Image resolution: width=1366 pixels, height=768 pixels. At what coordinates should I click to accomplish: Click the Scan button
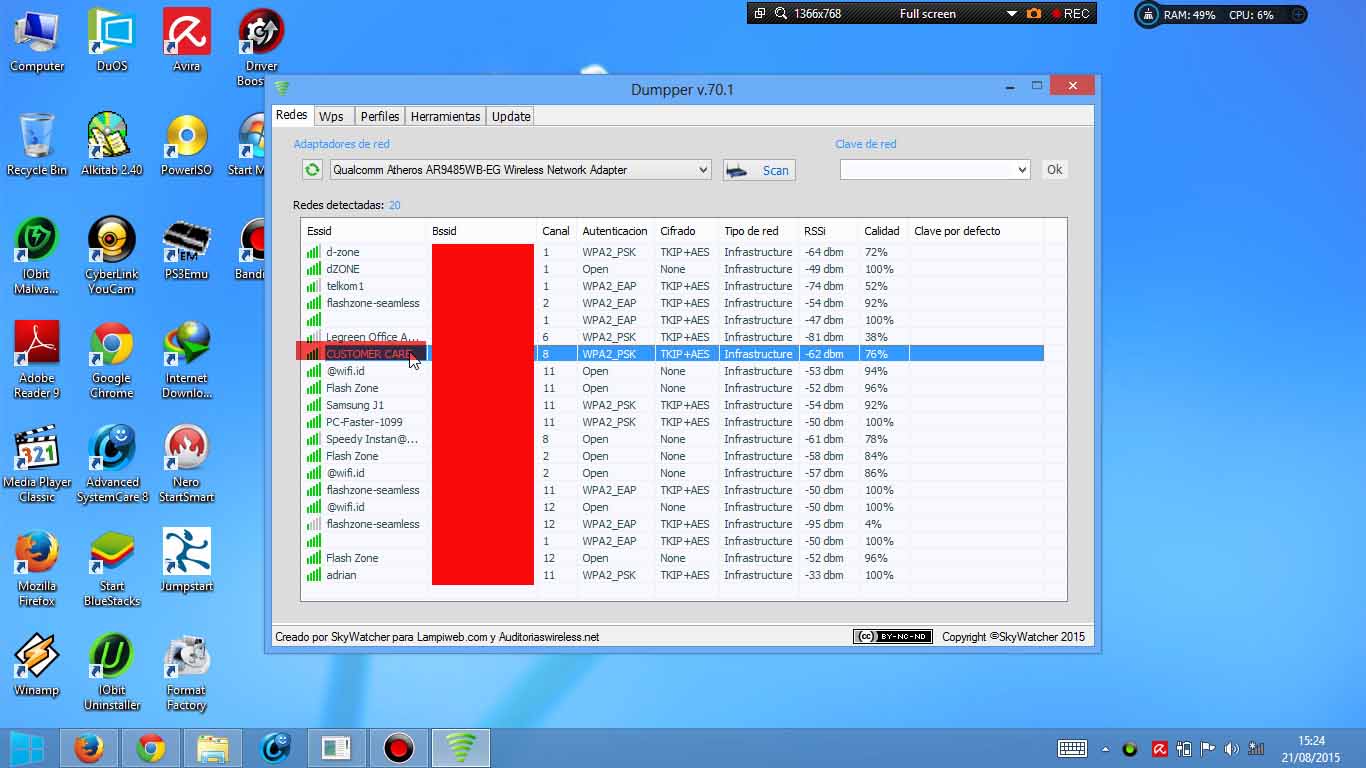coord(759,170)
